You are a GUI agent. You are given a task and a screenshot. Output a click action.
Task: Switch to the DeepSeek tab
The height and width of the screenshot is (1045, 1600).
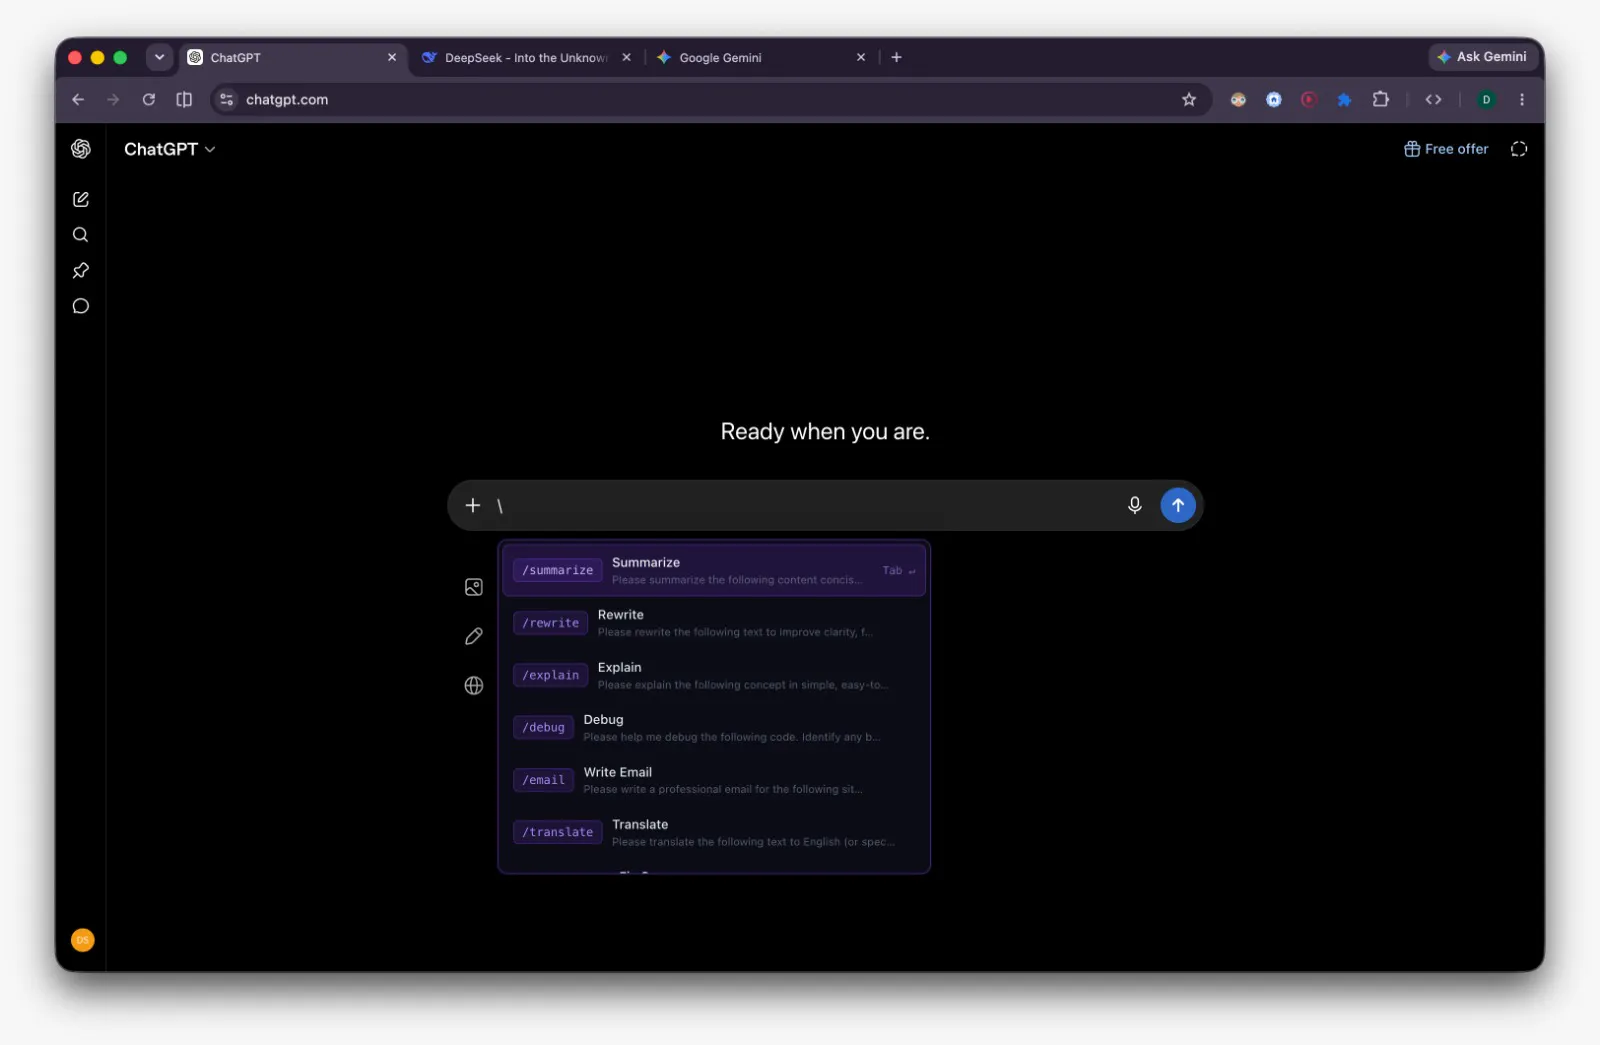(526, 57)
